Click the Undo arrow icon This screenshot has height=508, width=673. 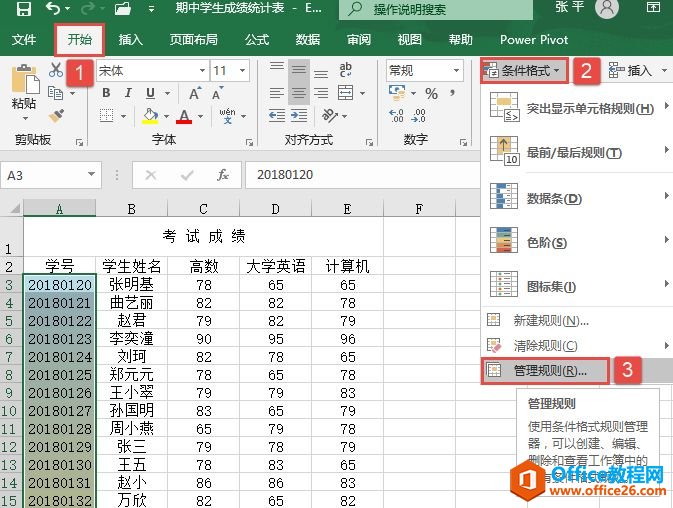pyautogui.click(x=53, y=9)
